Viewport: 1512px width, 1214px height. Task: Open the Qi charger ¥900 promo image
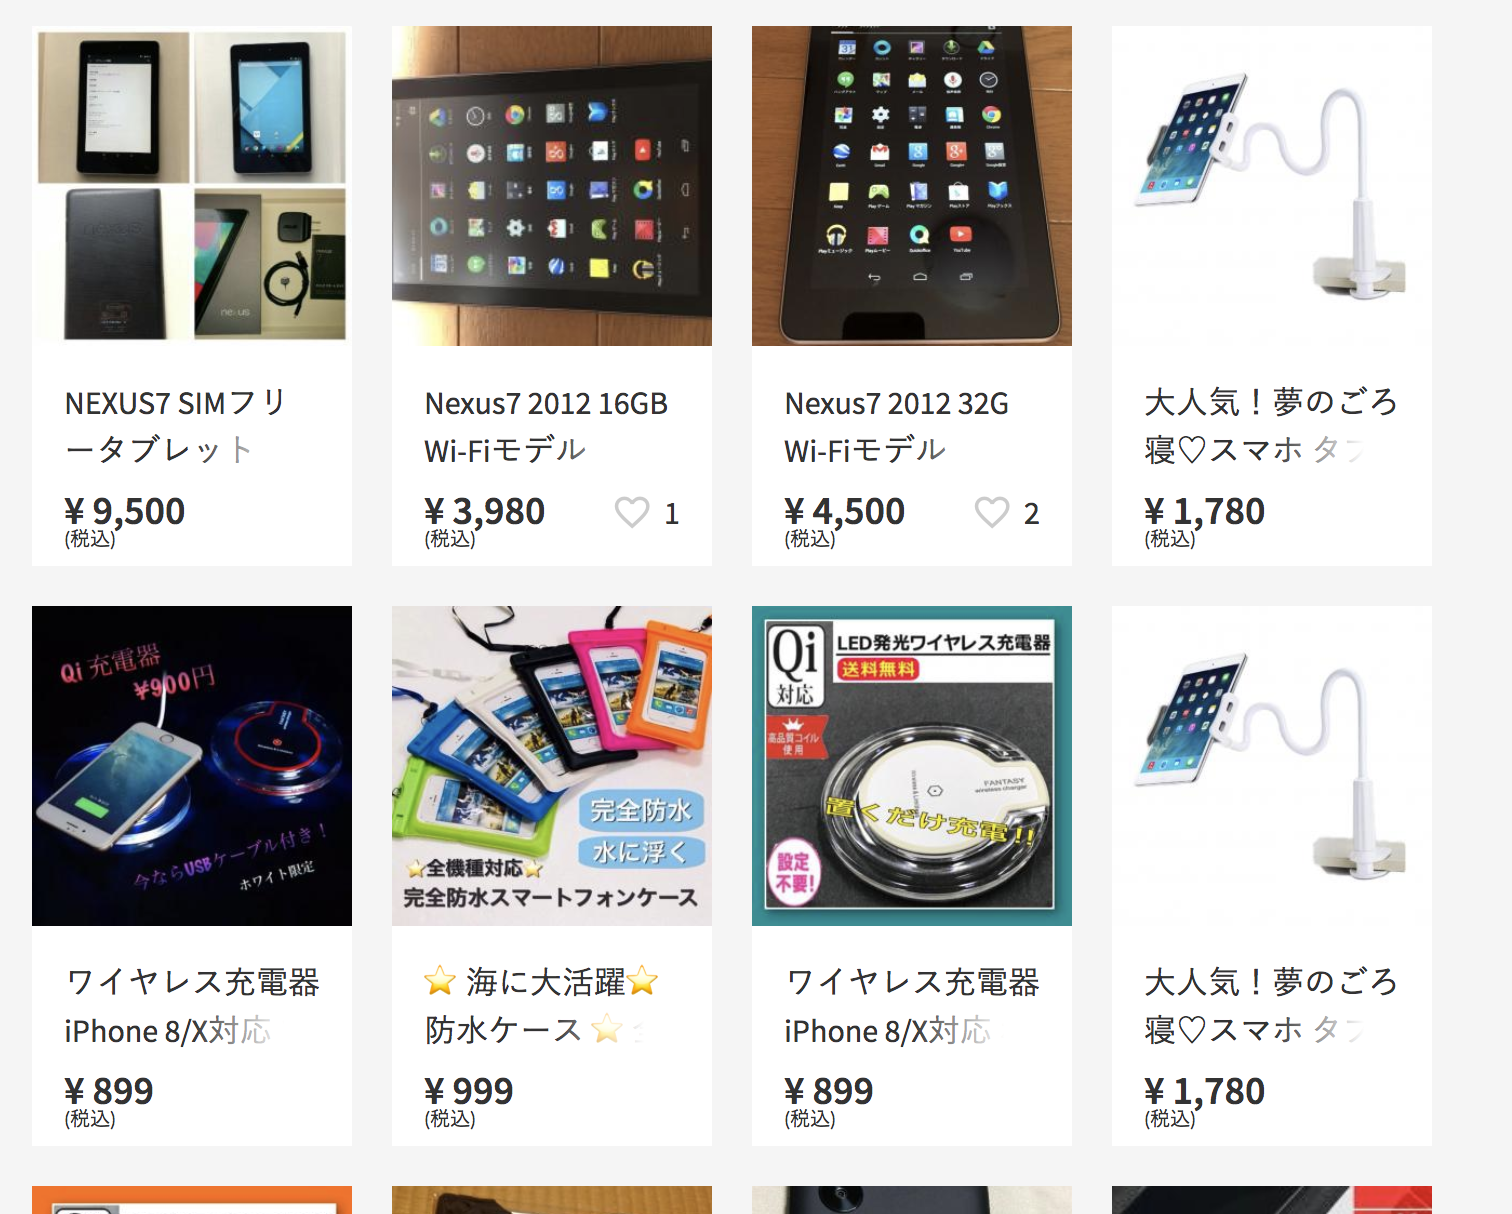coord(192,766)
